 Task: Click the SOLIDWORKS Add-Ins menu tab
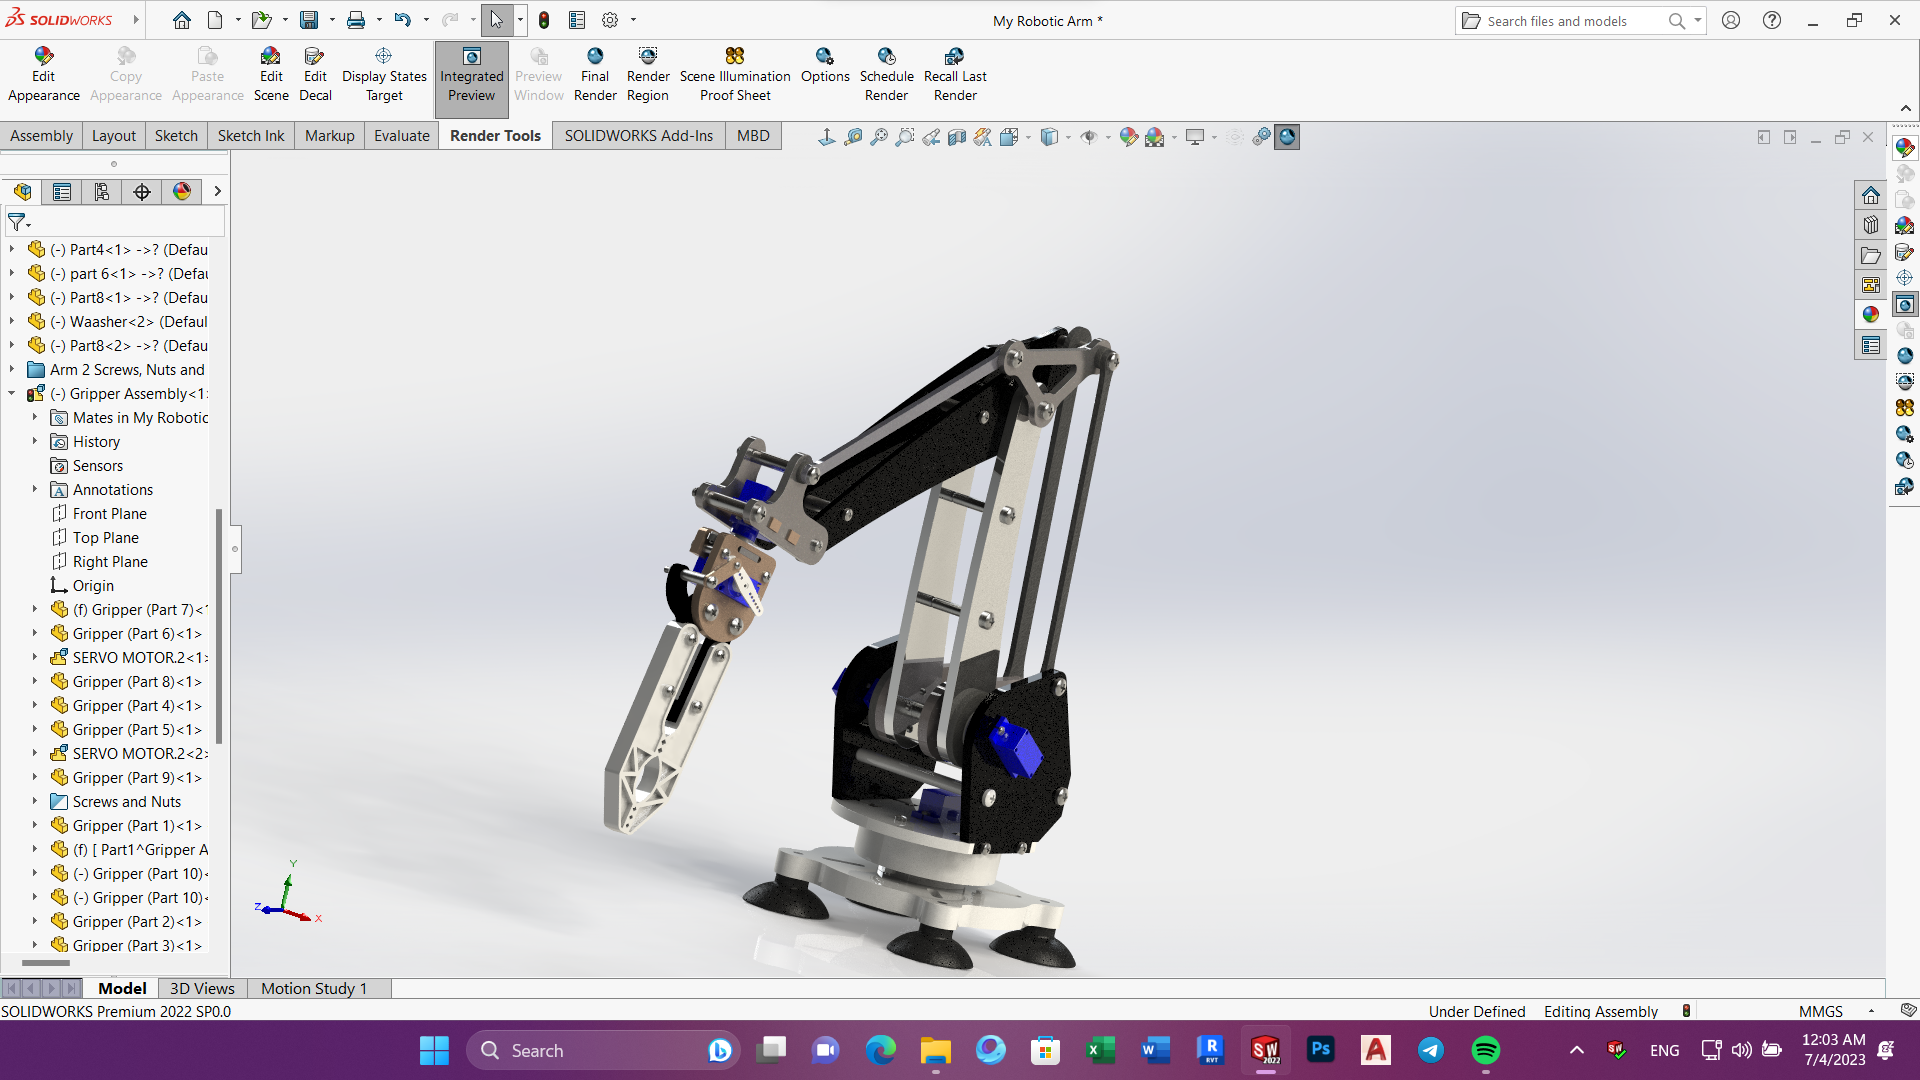click(638, 135)
